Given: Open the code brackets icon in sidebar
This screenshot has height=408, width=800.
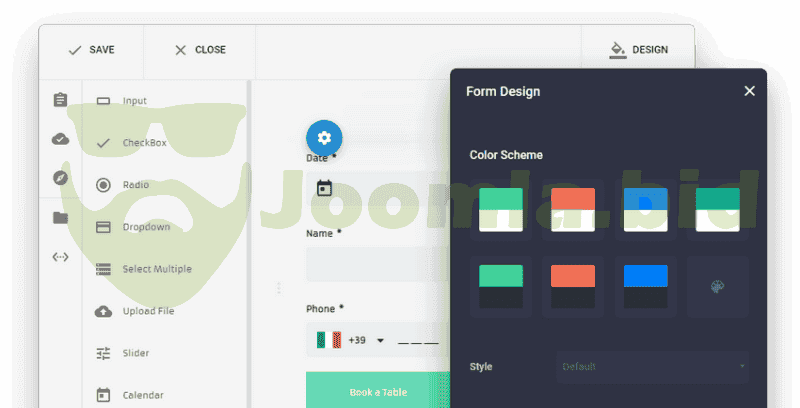Looking at the screenshot, I should click(60, 257).
